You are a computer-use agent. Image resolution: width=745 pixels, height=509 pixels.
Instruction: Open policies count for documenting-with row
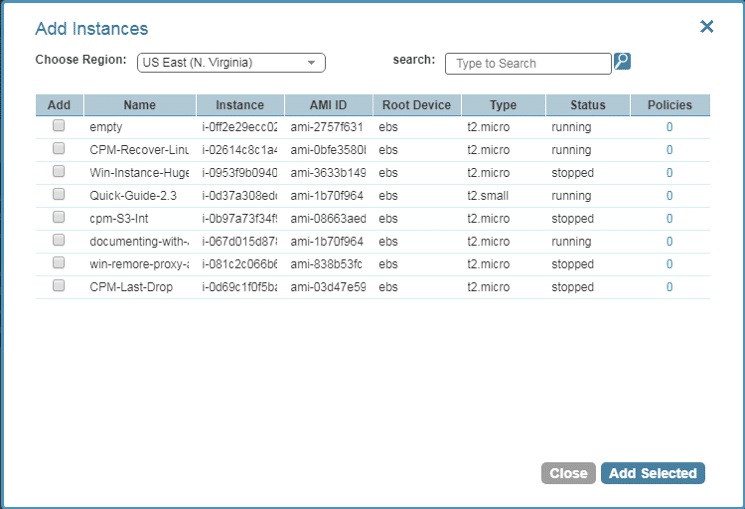(669, 241)
